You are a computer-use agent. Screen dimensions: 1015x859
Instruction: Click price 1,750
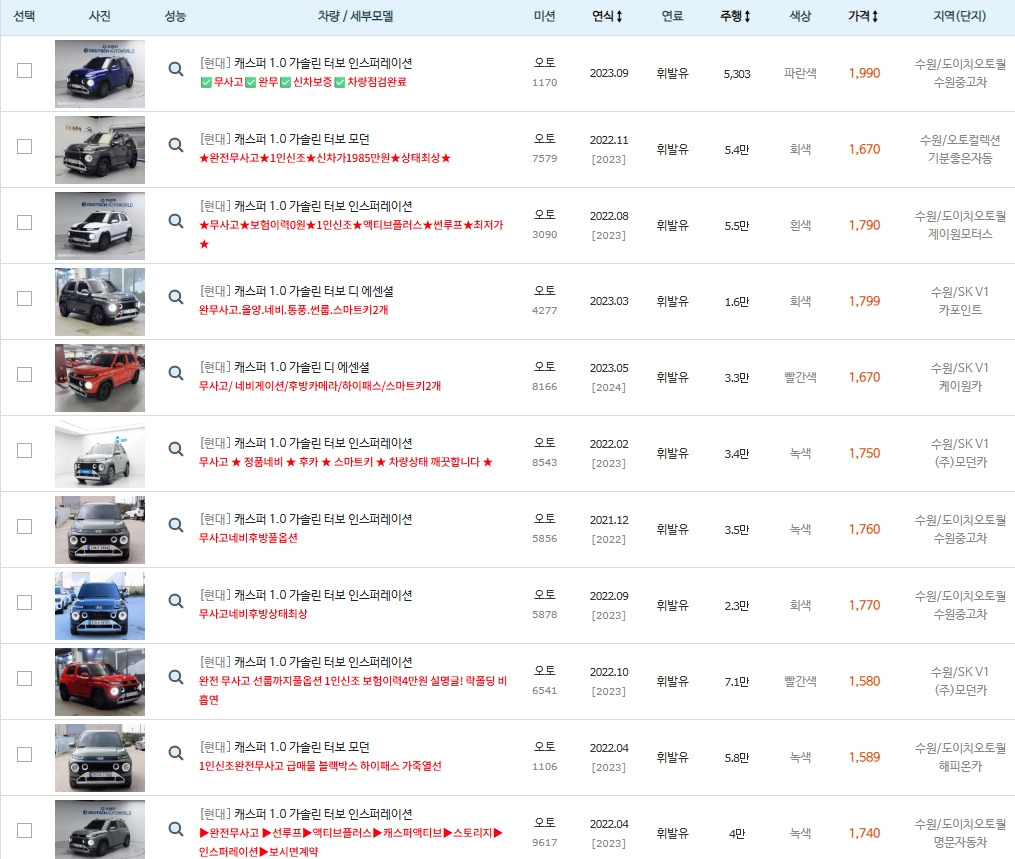click(x=864, y=453)
